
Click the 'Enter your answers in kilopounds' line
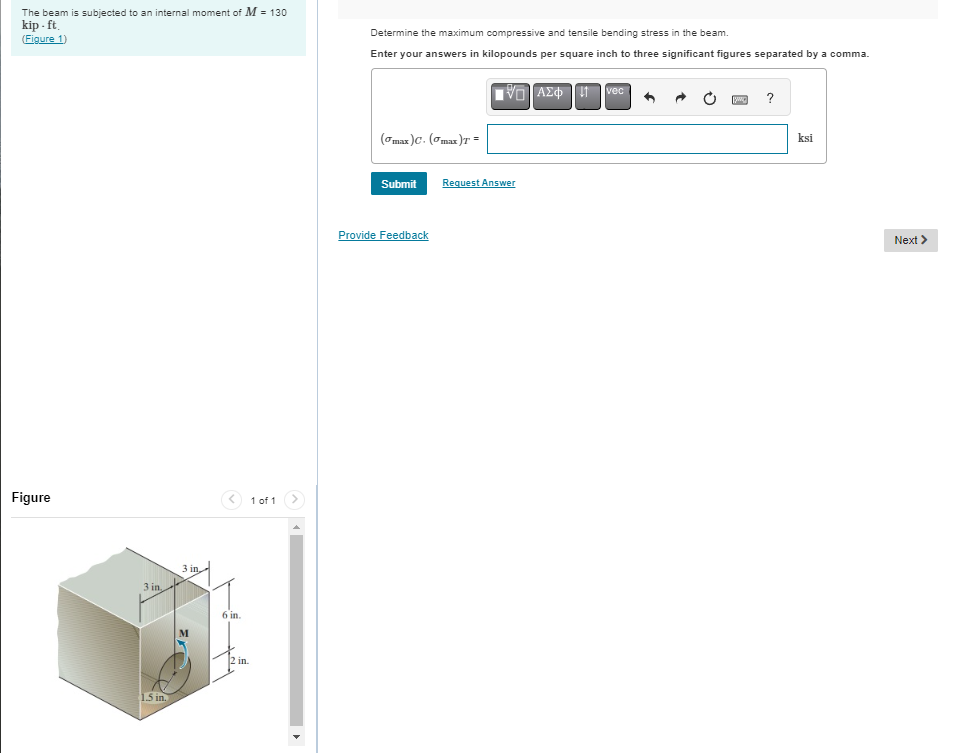619,54
